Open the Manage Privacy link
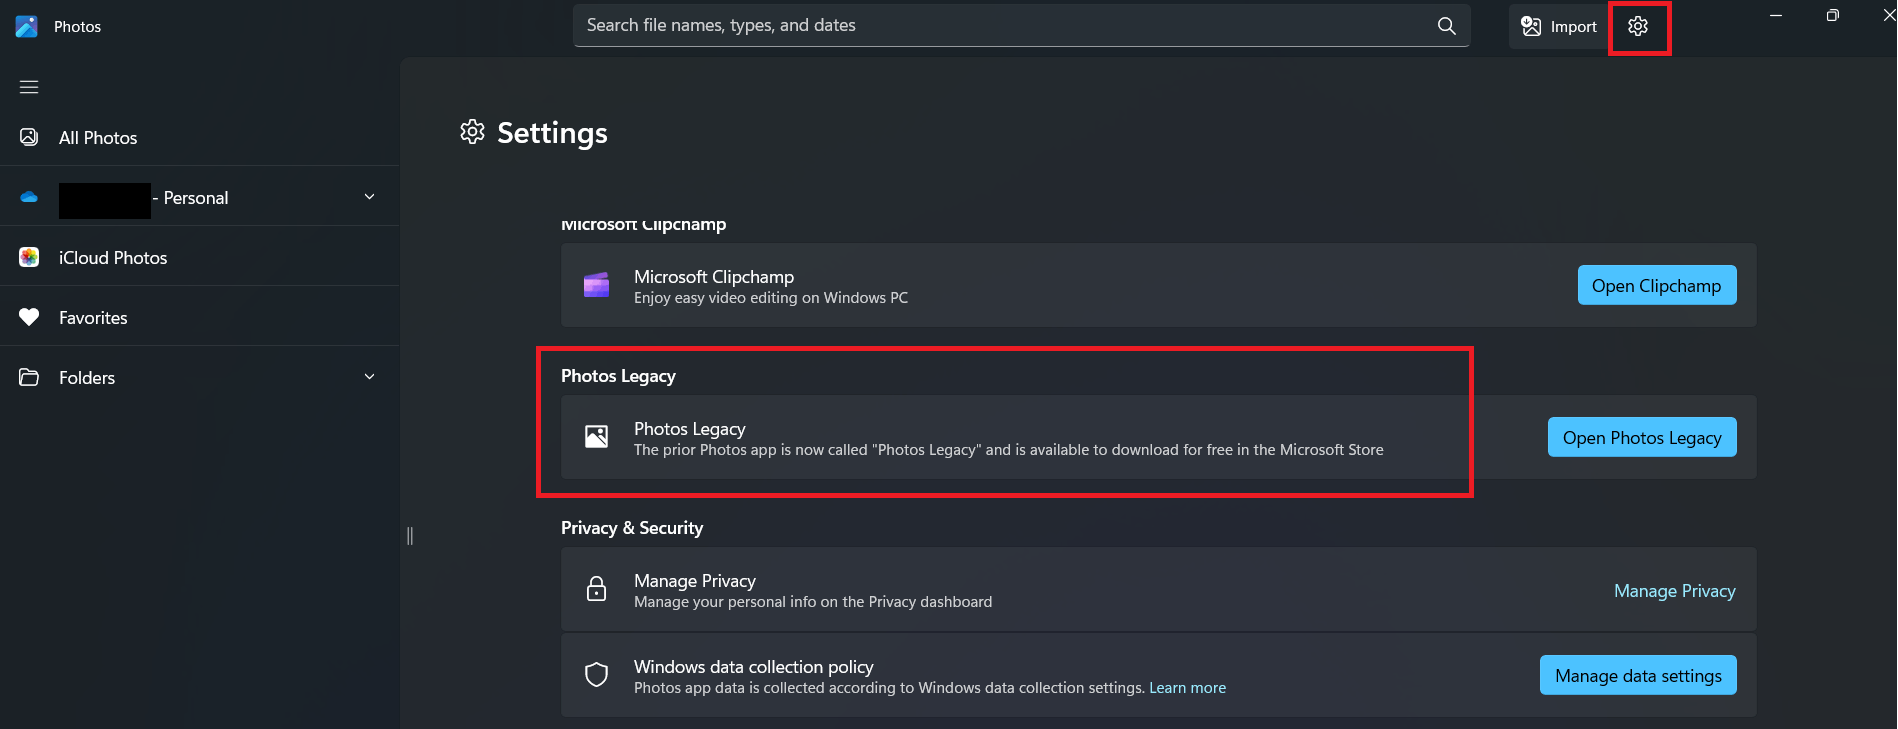1898x729 pixels. [1675, 591]
